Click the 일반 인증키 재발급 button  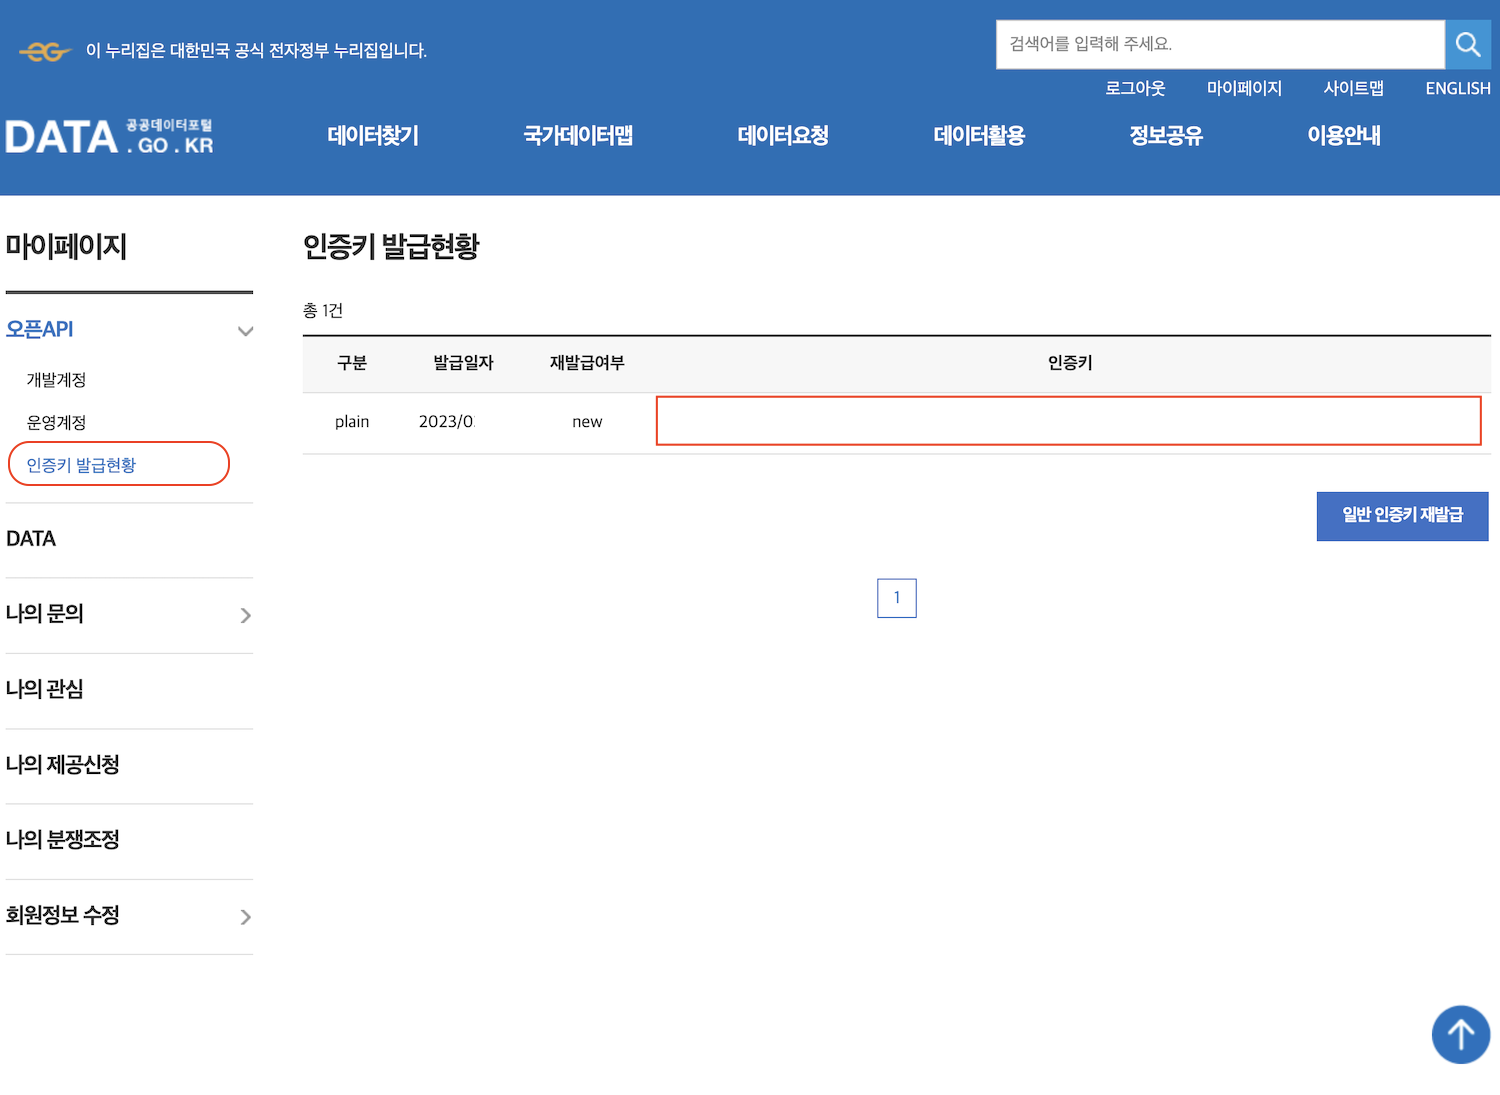point(1402,516)
